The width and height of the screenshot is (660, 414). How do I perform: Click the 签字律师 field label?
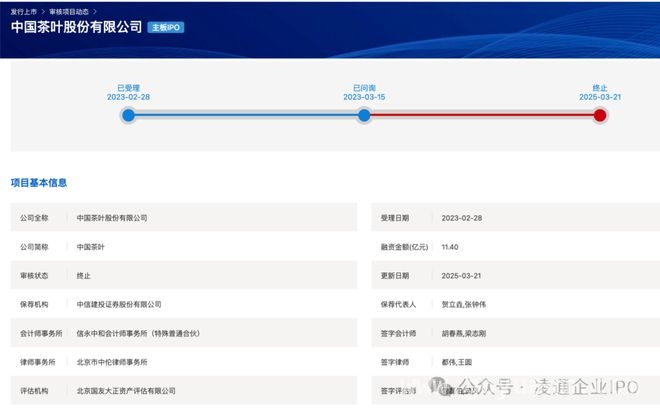(x=395, y=362)
